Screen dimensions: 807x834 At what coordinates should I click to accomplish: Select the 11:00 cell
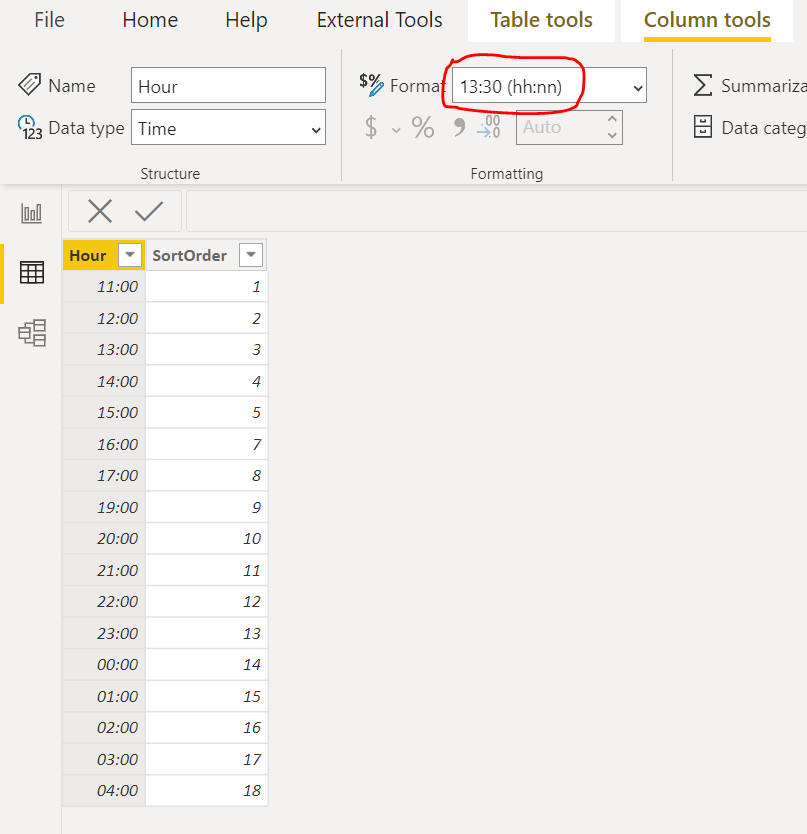(104, 287)
